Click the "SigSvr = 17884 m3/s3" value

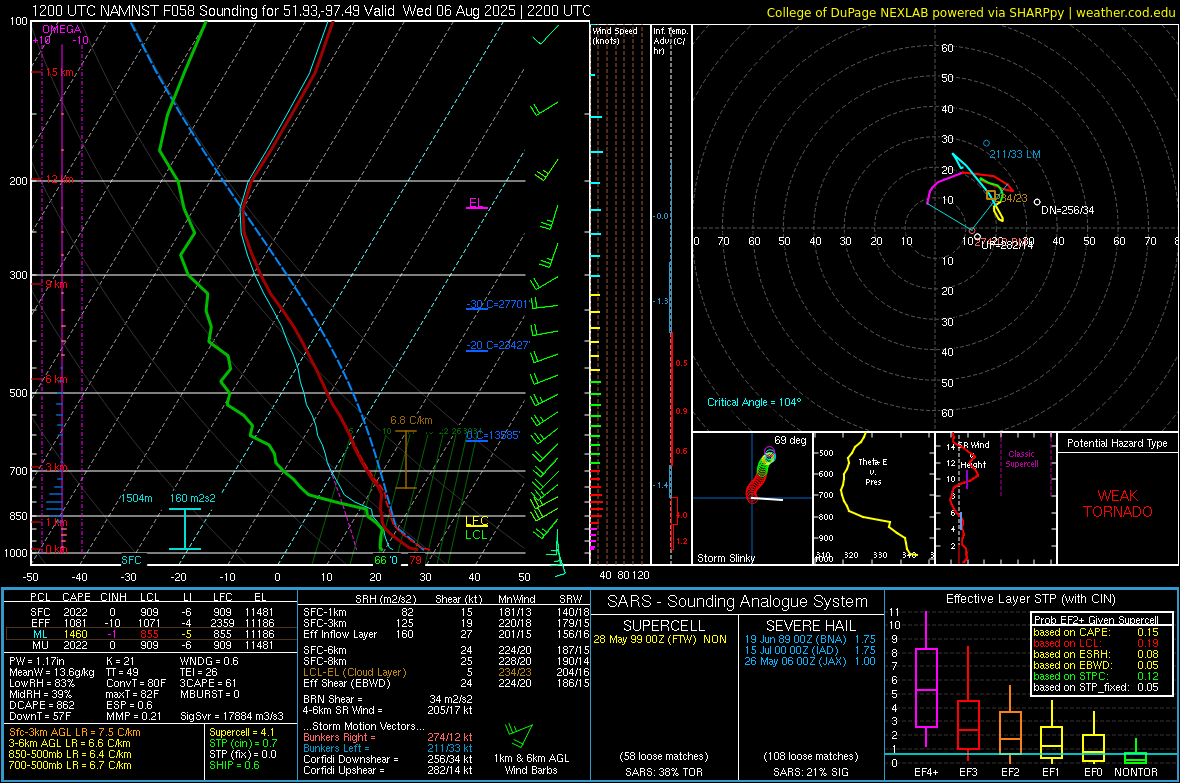click(232, 716)
